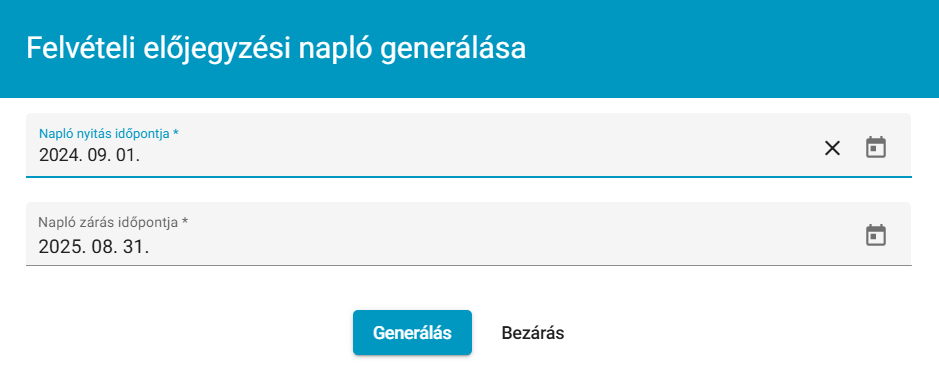Click the asterisk after Napló zárás időpontja
Viewport: 939px width, 374px height.
point(185,221)
